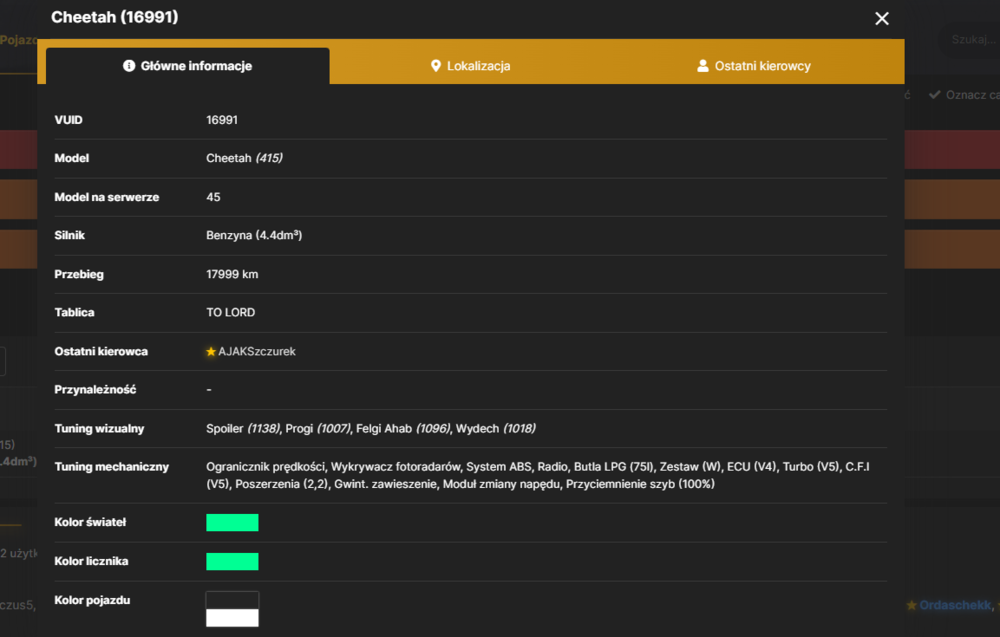Click the map pin icon on Lokalizacja
This screenshot has height=637, width=1000.
[436, 66]
